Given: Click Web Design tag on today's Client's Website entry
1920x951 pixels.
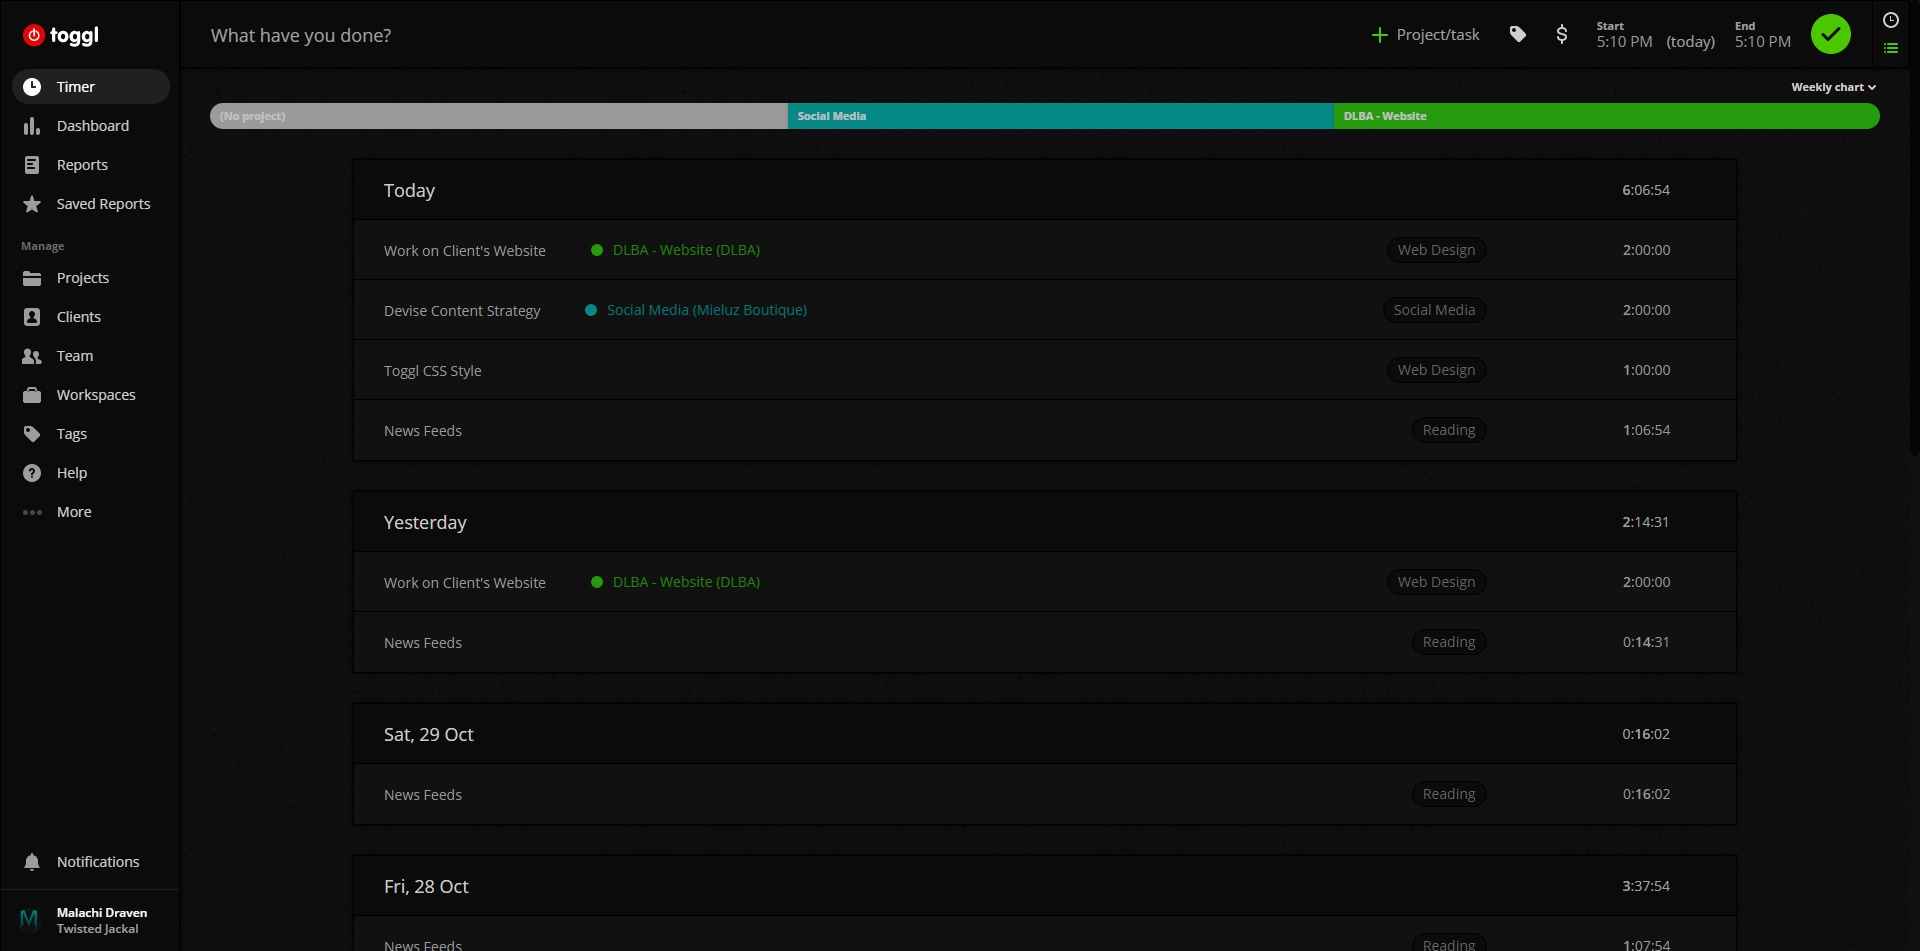Looking at the screenshot, I should point(1436,250).
